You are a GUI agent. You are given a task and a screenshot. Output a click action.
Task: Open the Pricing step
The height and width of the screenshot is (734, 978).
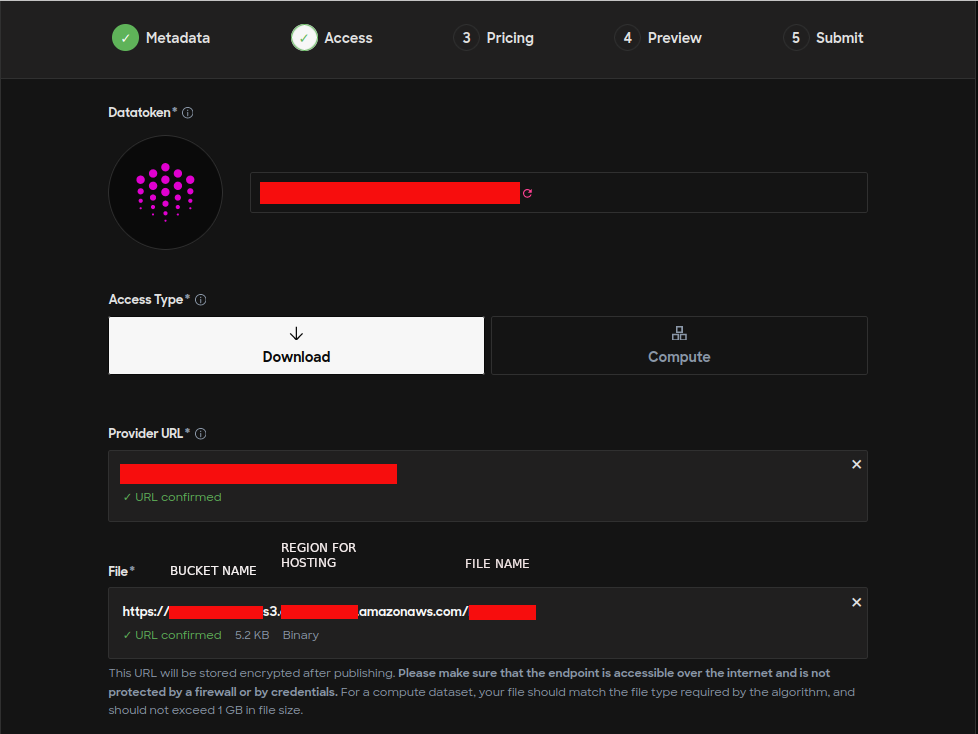509,38
